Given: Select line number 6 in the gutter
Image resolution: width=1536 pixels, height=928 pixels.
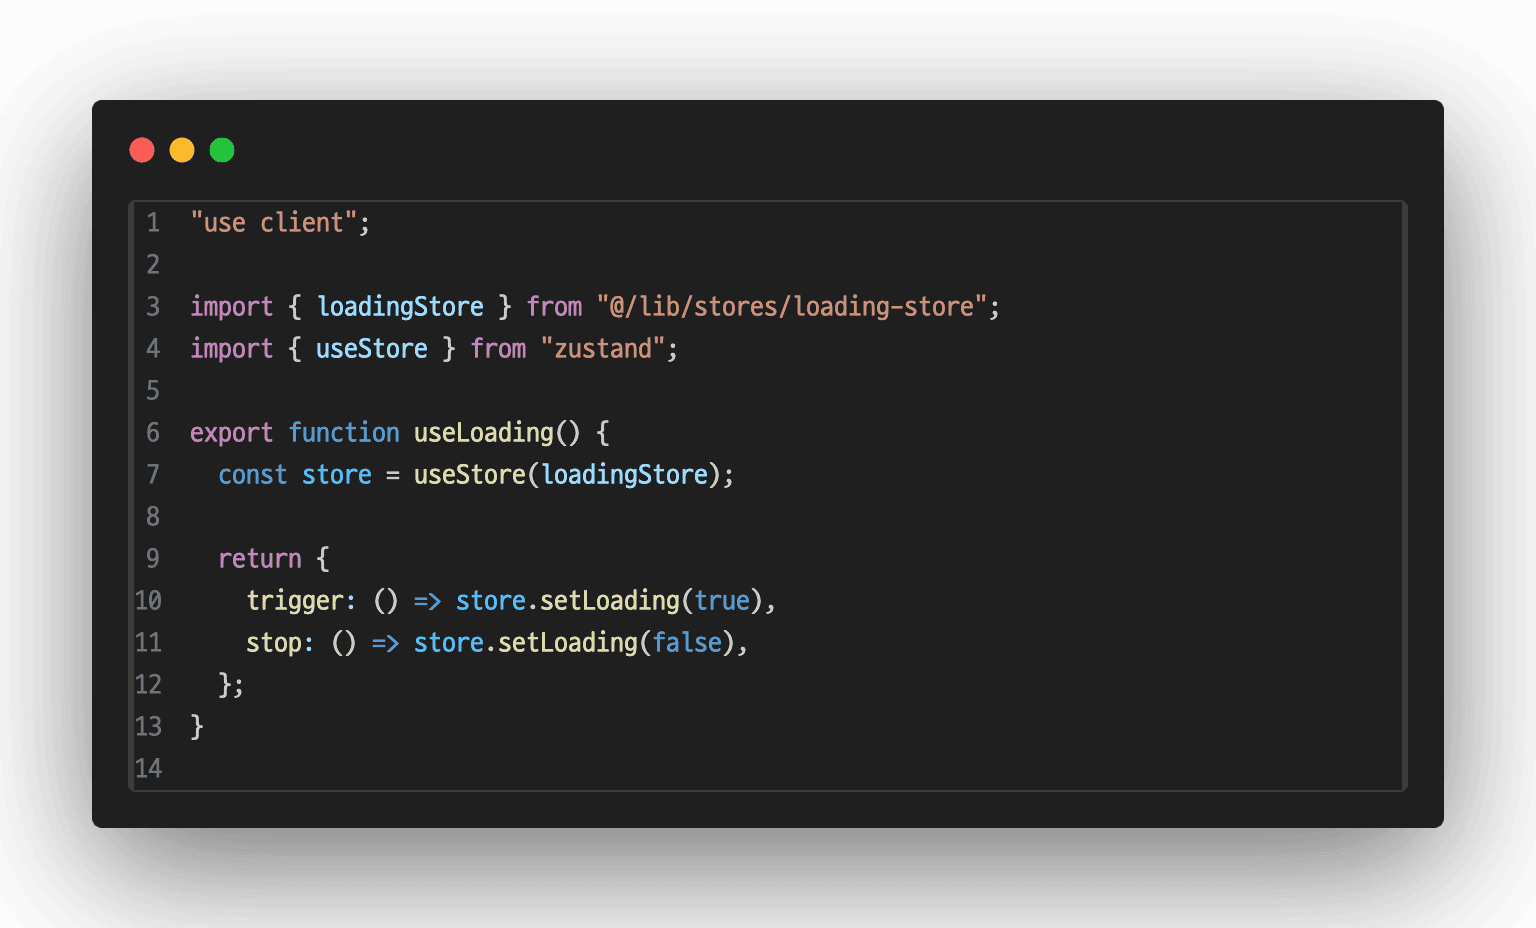Looking at the screenshot, I should (153, 433).
